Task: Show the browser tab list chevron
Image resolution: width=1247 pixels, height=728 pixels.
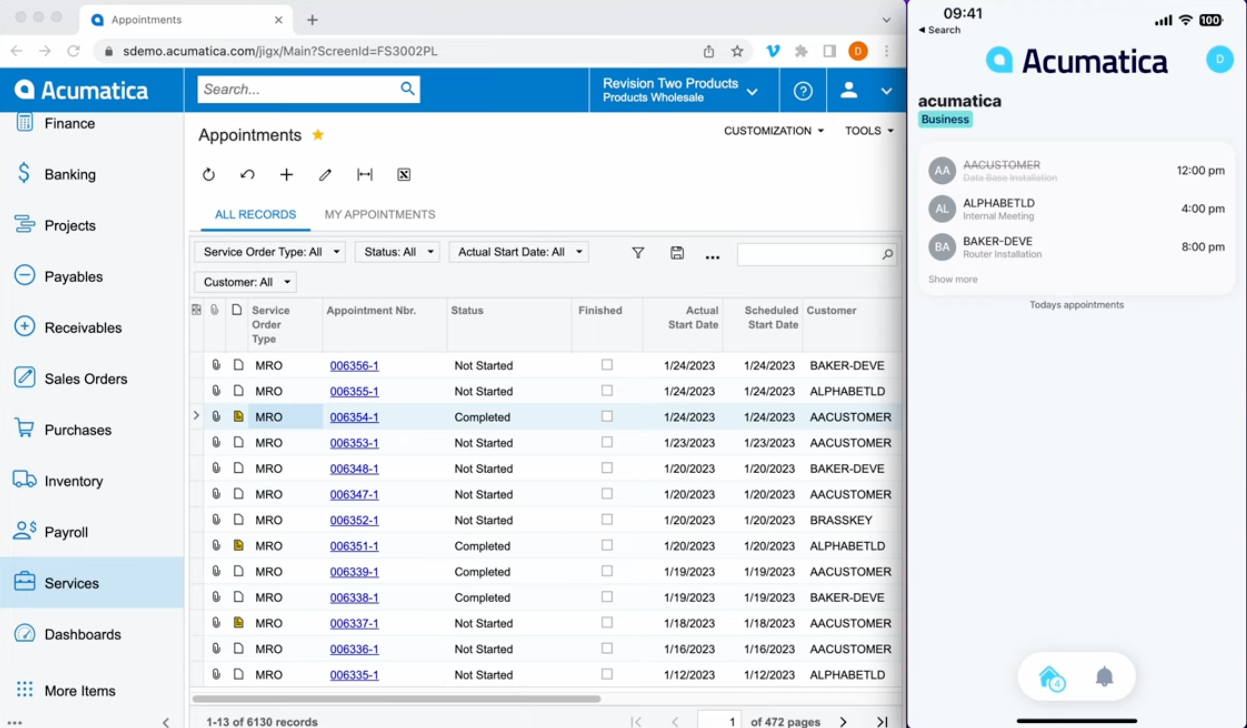Action: [886, 19]
